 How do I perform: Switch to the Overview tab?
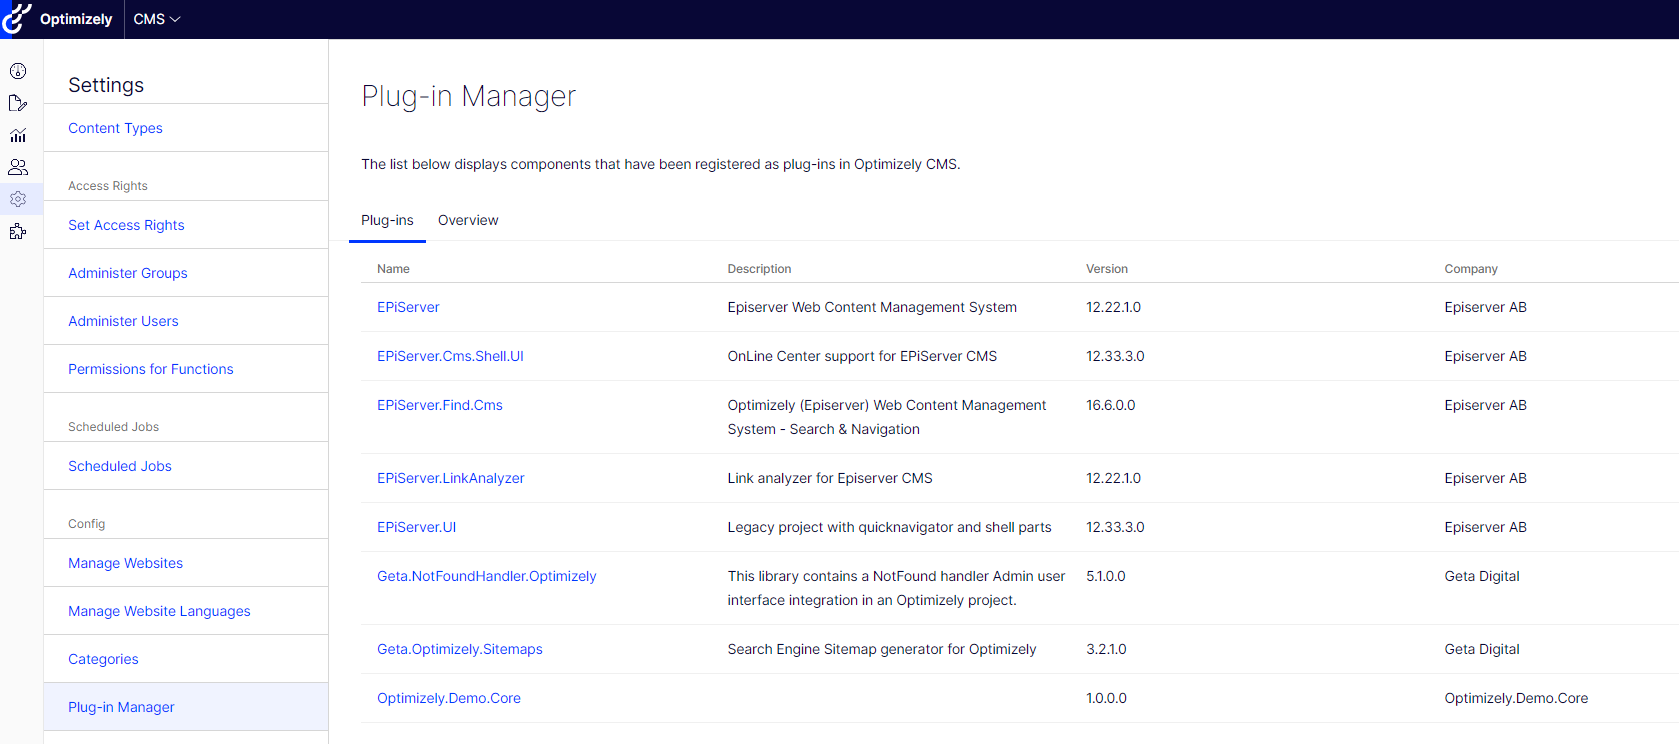coord(468,220)
